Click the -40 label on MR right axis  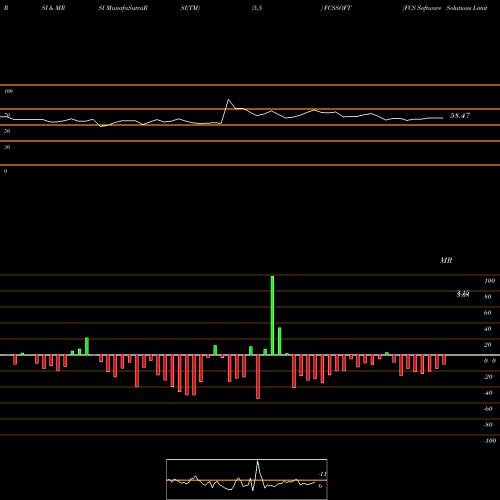coord(488,393)
